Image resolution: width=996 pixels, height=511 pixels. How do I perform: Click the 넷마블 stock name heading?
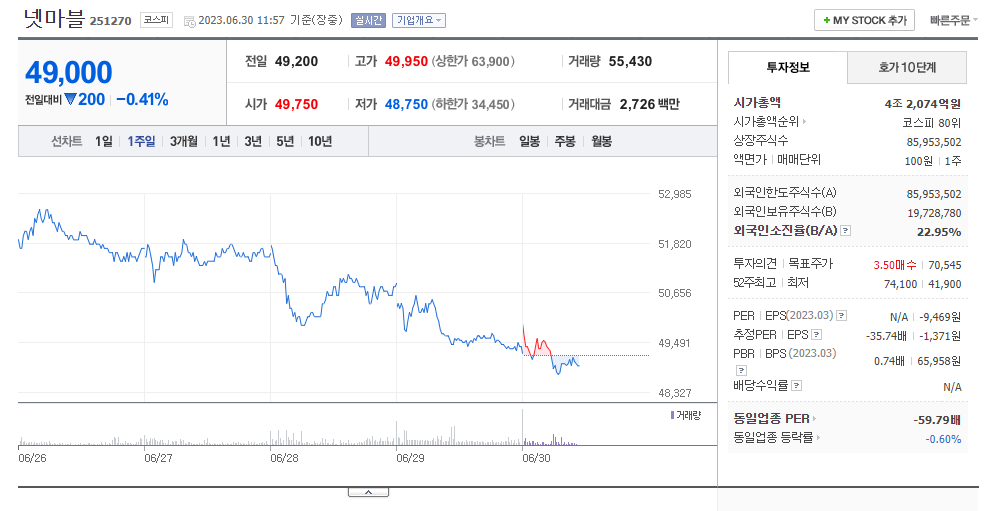click(x=54, y=18)
